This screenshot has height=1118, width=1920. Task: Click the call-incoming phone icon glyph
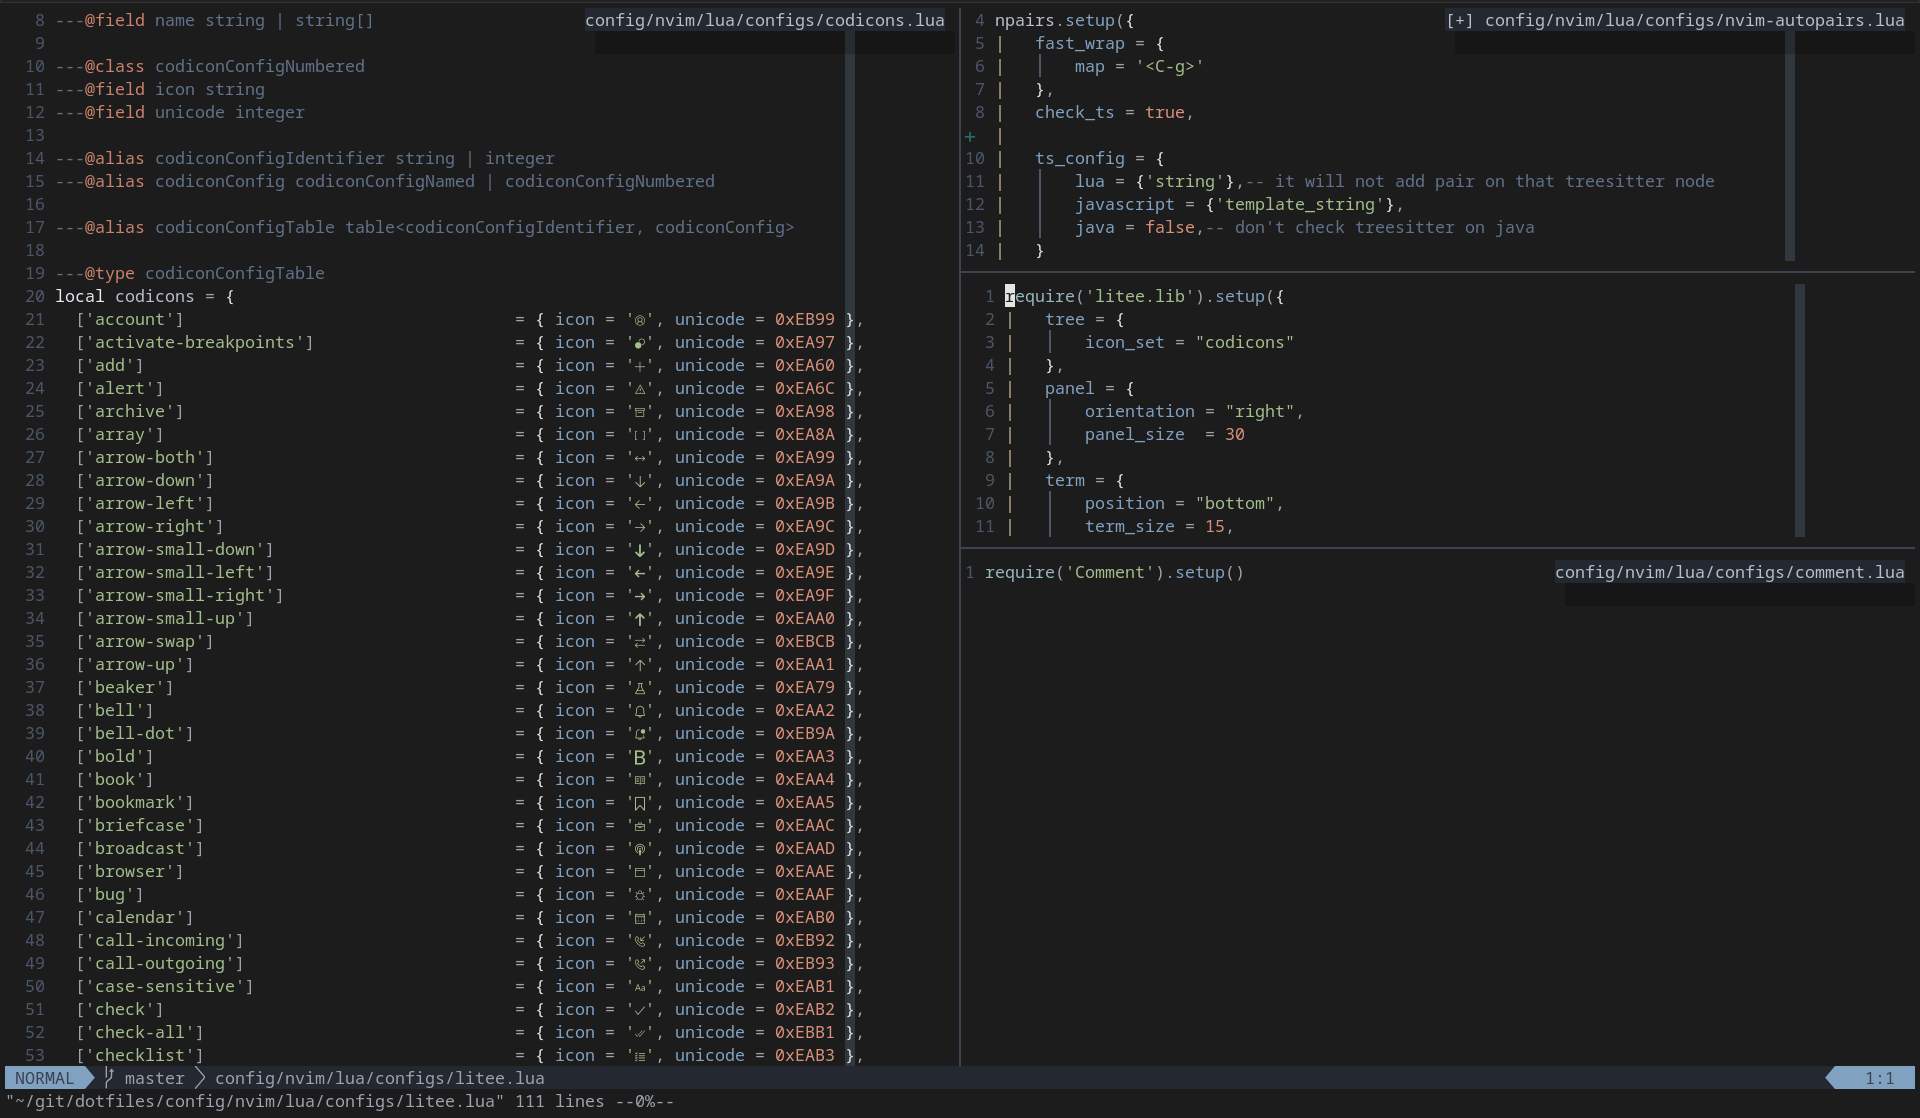pyautogui.click(x=640, y=941)
